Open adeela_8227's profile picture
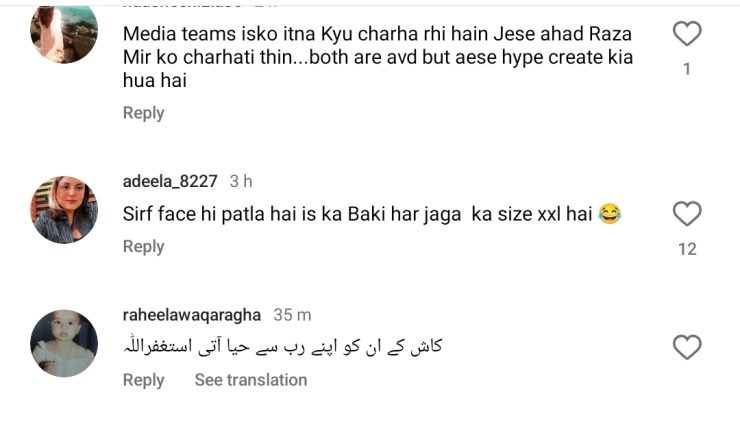 [65, 210]
